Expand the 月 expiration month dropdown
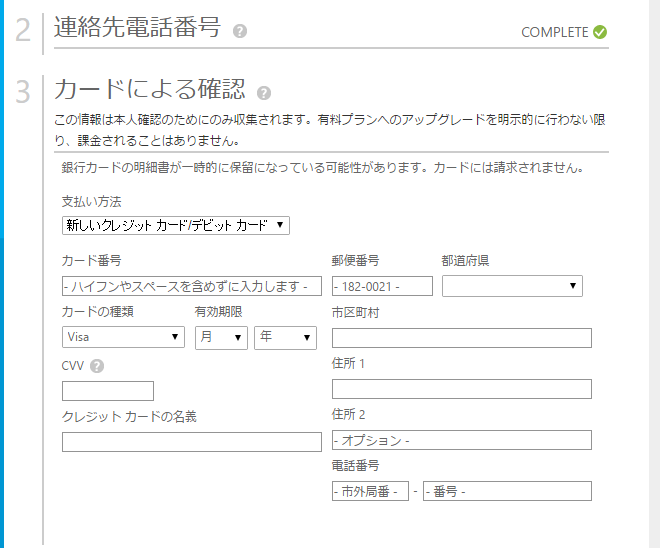The width and height of the screenshot is (660, 548). [x=221, y=337]
